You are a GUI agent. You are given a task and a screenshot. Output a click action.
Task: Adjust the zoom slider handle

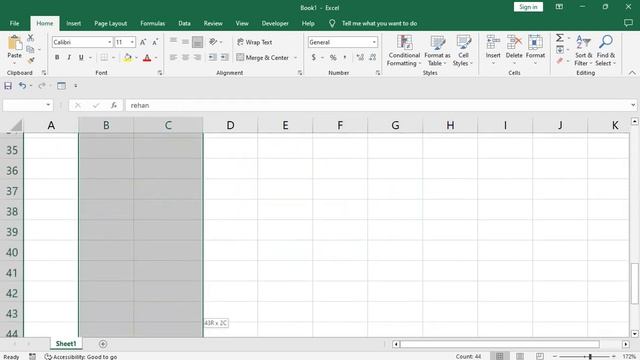(x=590, y=356)
